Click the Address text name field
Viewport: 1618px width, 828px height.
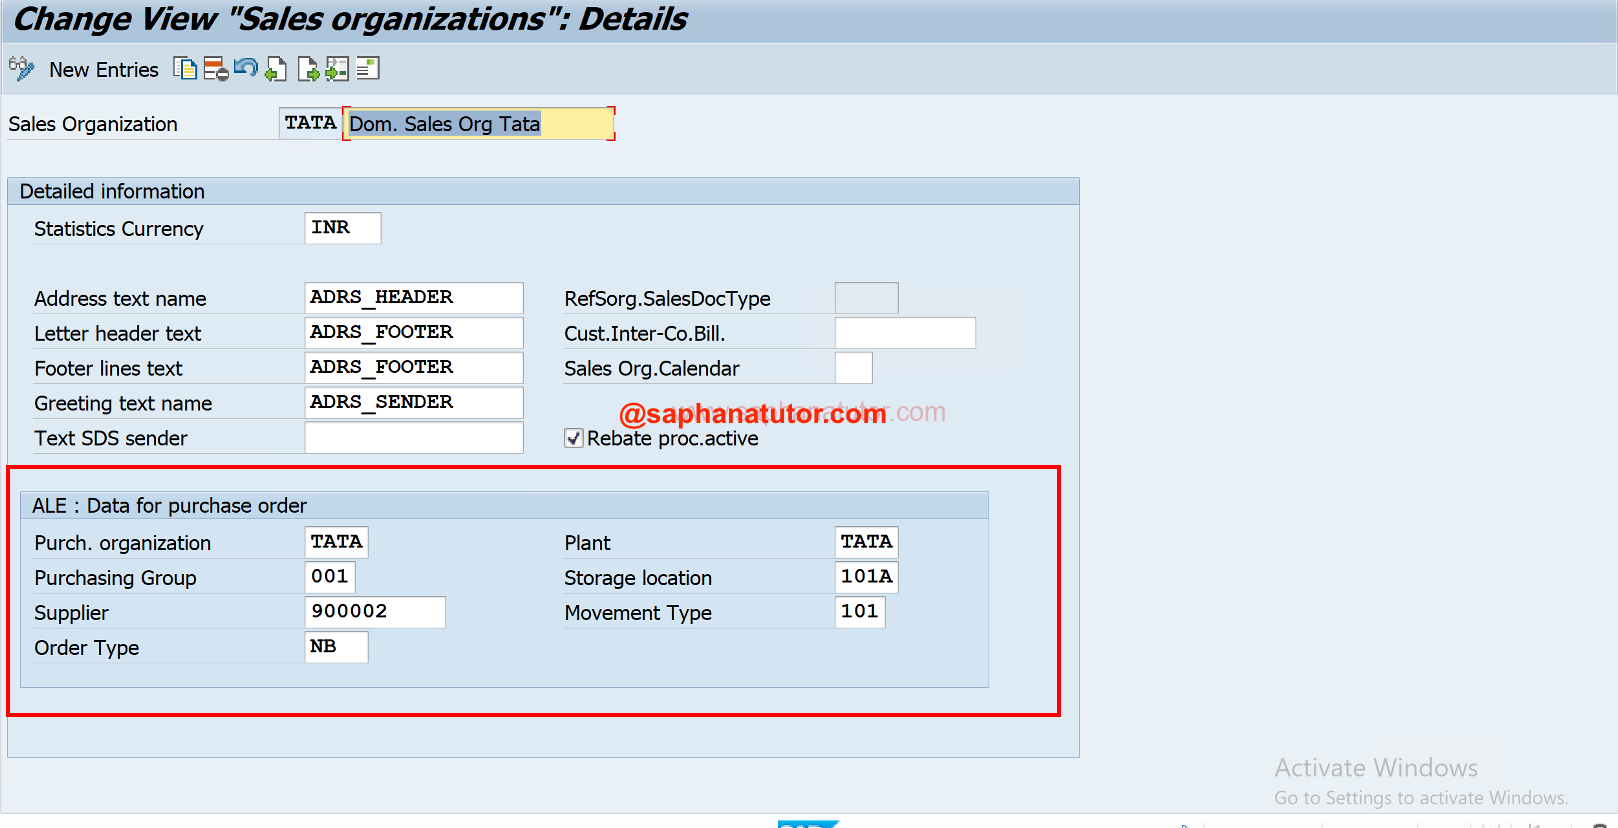414,298
